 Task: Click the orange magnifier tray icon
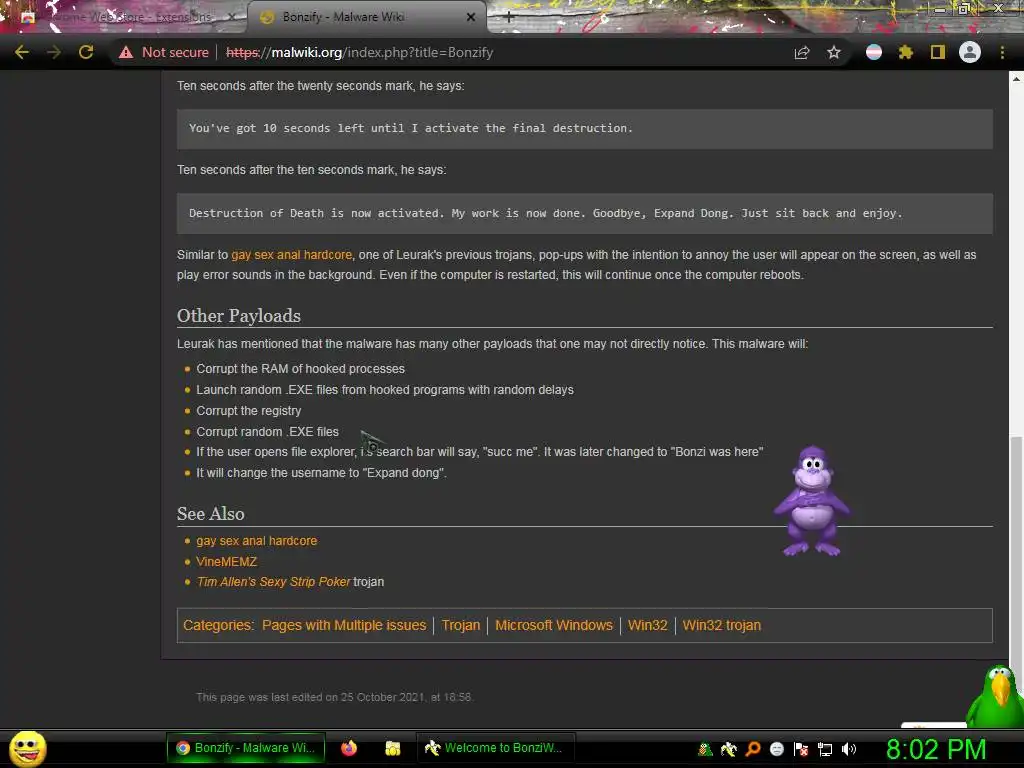753,749
